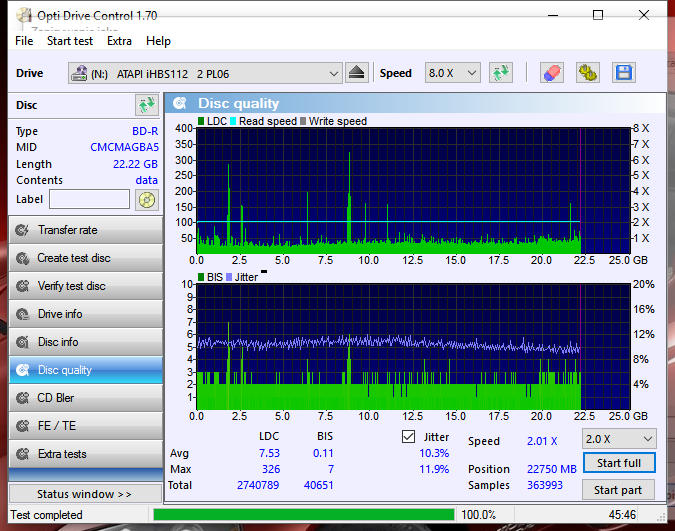Image resolution: width=675 pixels, height=531 pixels.
Task: Open Extra tests page
Action: [86, 454]
